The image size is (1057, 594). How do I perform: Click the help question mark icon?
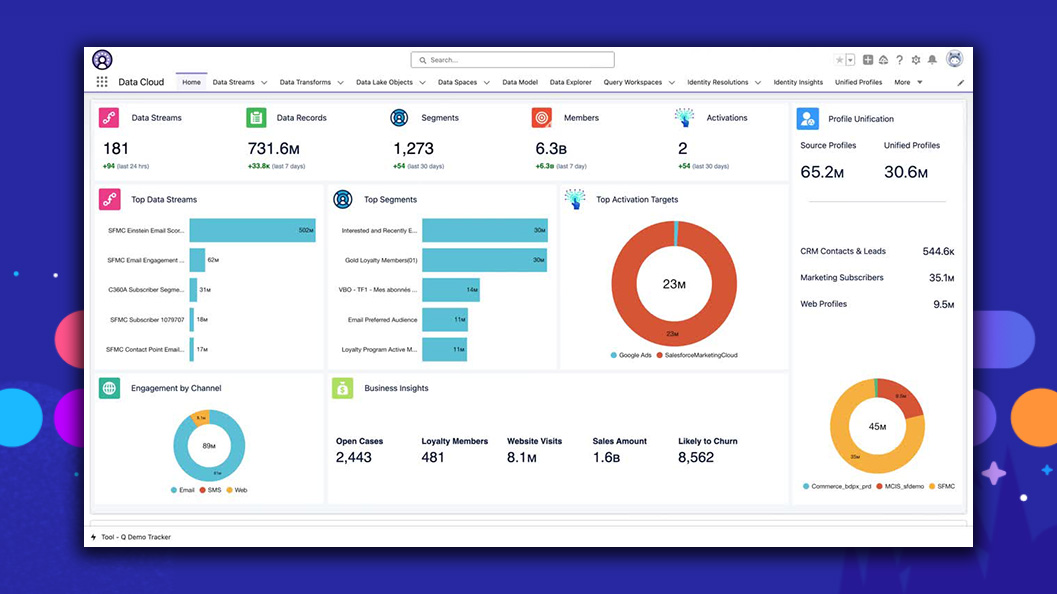899,60
